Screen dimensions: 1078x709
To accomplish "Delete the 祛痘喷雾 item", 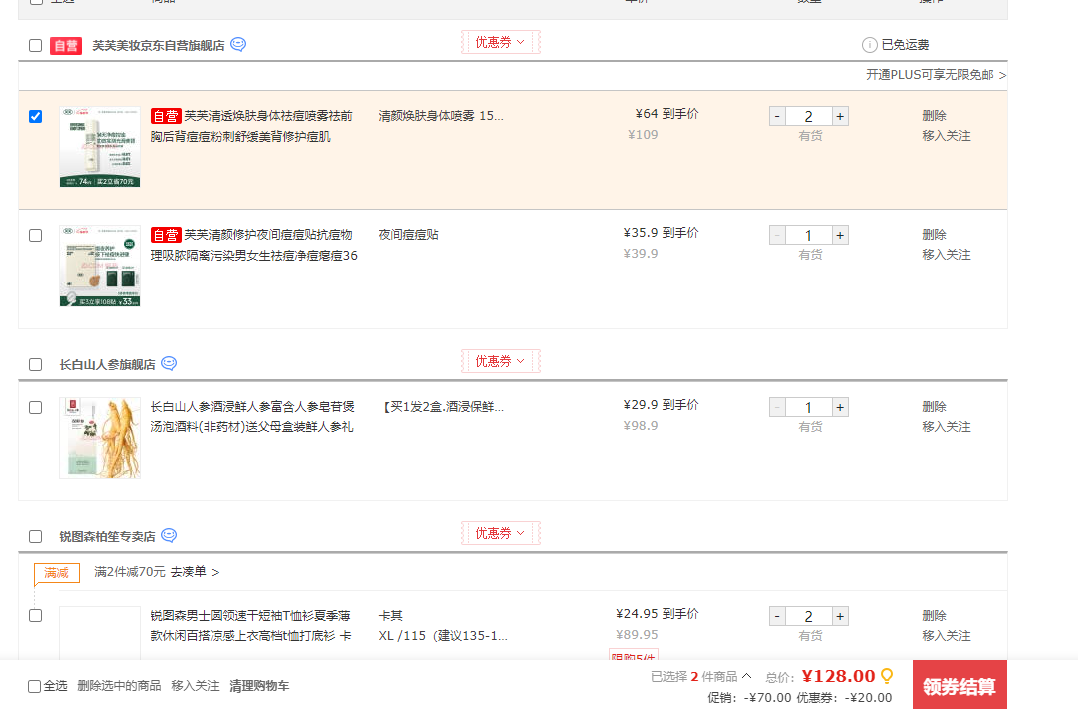I will point(934,116).
